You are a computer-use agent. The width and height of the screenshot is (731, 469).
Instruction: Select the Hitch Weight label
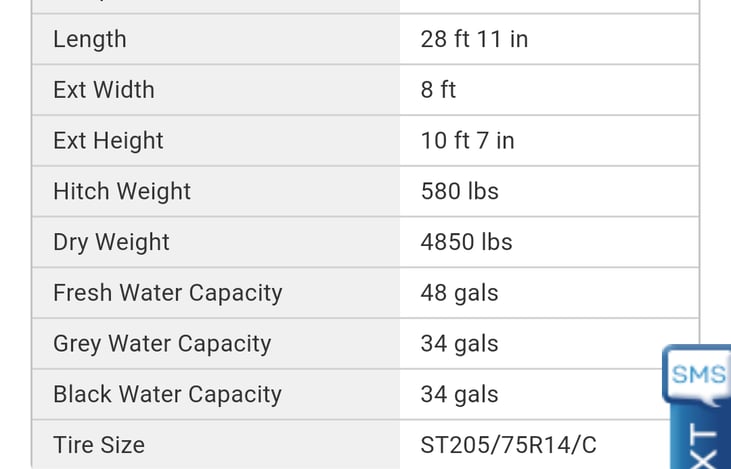(x=122, y=192)
